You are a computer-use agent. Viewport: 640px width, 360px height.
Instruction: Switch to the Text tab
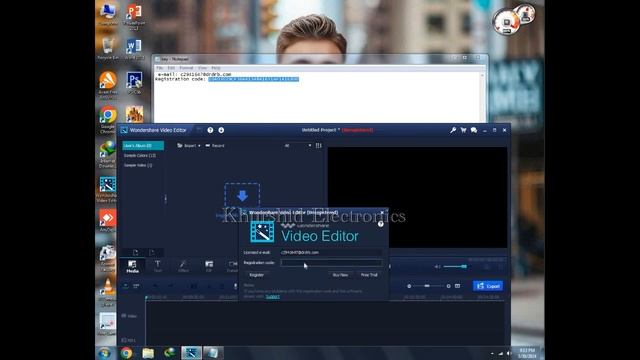(158, 267)
